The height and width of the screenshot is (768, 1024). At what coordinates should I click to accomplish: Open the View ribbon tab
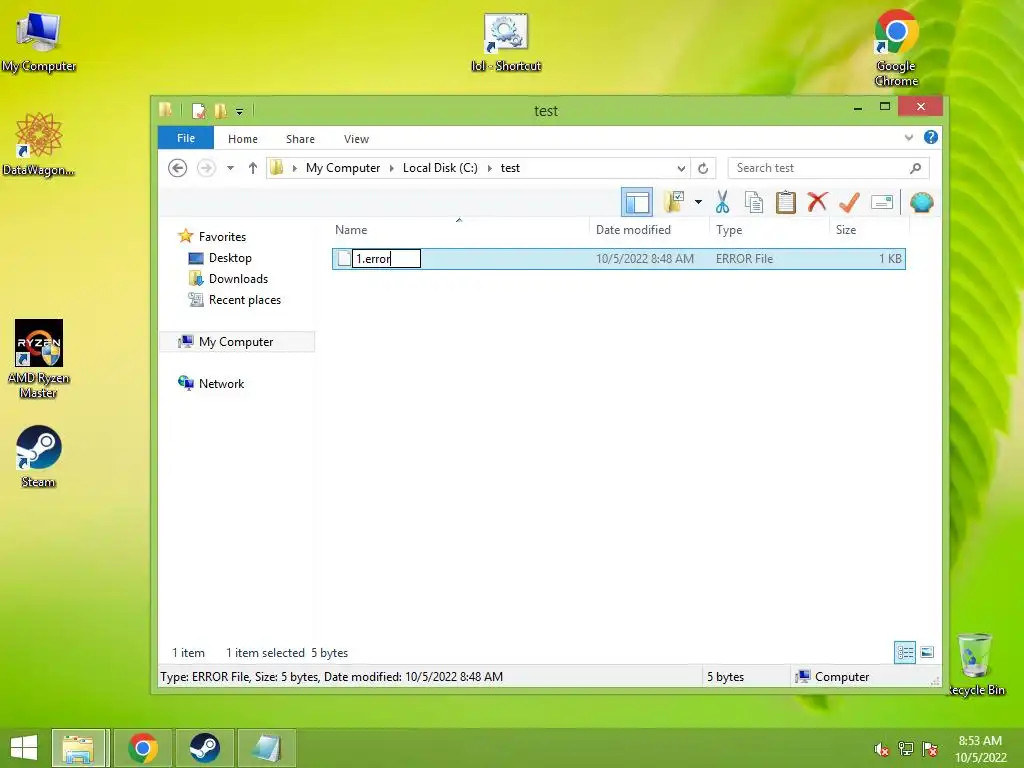[357, 138]
